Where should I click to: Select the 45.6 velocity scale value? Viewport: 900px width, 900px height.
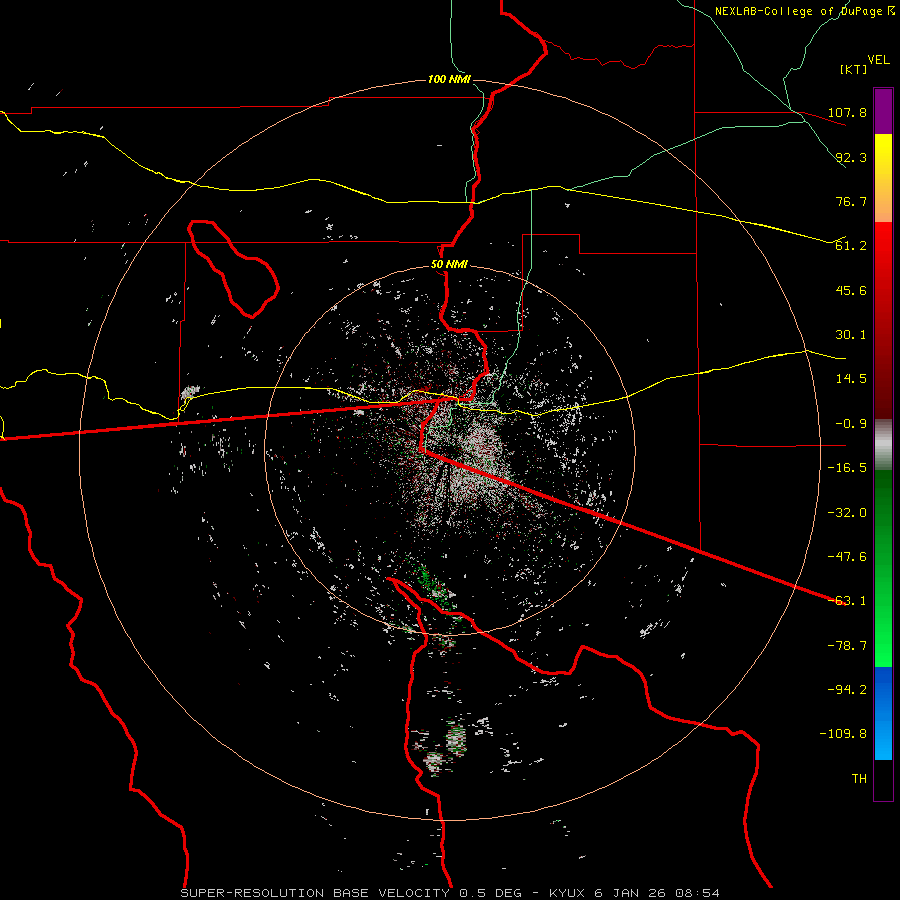click(851, 290)
